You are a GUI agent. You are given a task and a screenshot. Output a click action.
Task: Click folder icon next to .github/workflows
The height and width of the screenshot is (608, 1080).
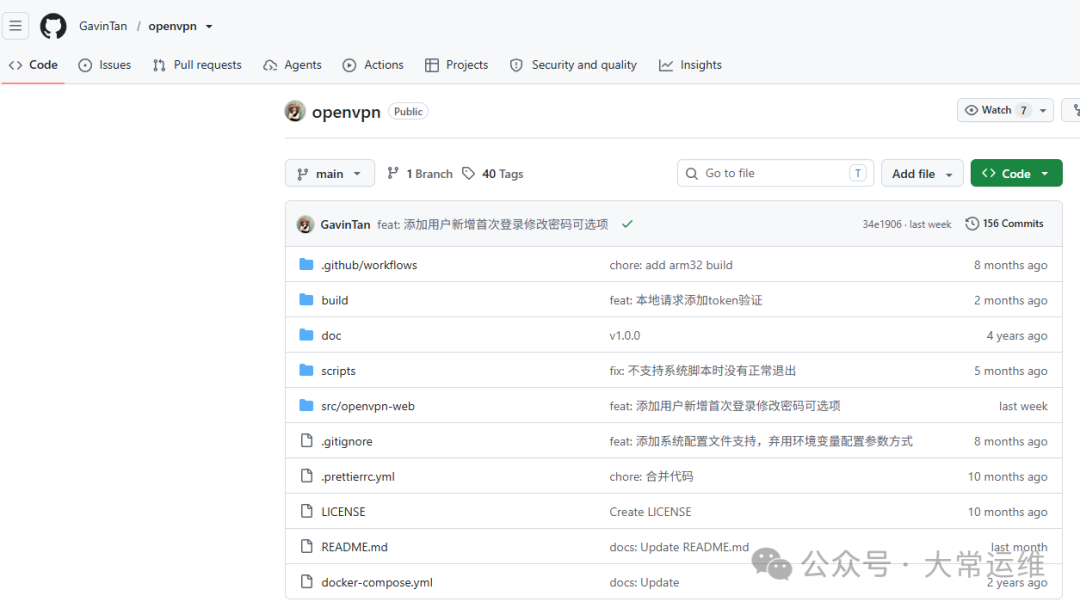[x=307, y=264]
